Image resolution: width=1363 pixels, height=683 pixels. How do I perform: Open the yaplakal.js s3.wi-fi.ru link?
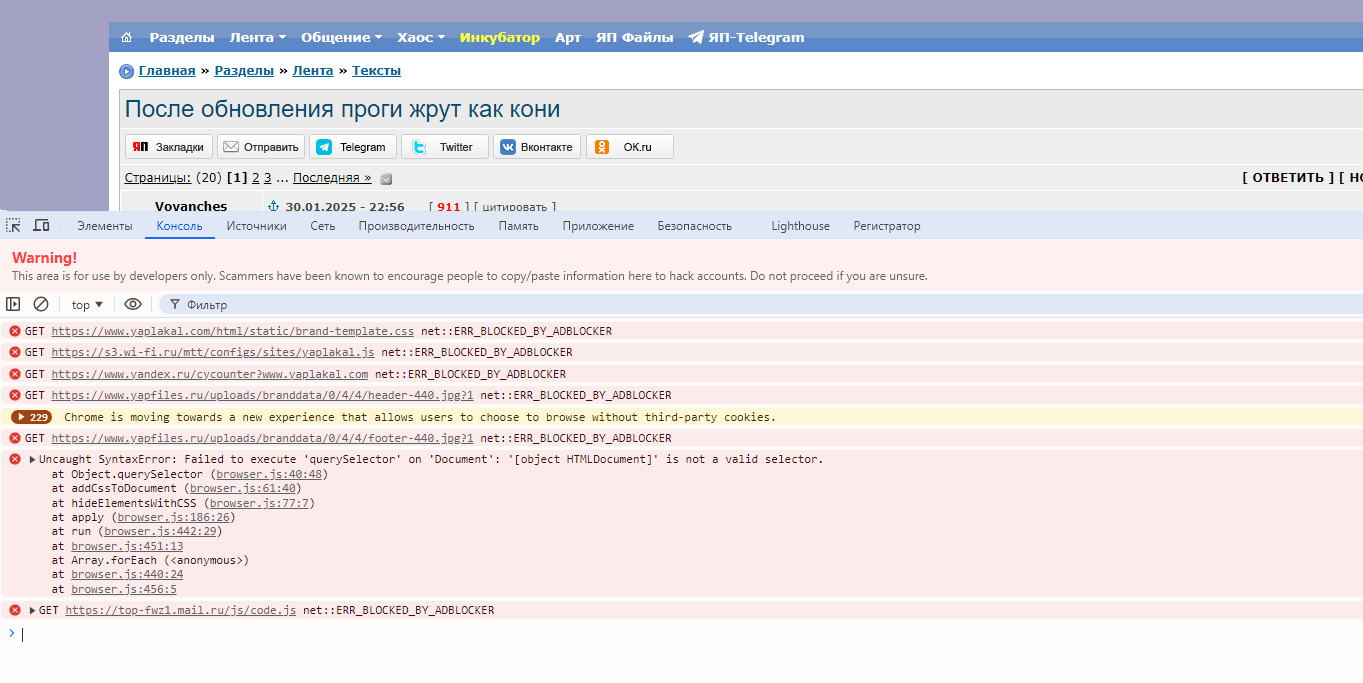click(213, 352)
